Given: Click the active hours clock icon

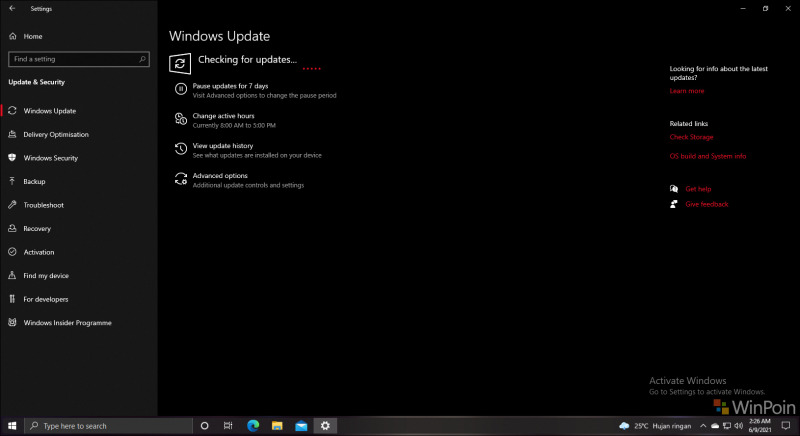Looking at the screenshot, I should point(181,119).
